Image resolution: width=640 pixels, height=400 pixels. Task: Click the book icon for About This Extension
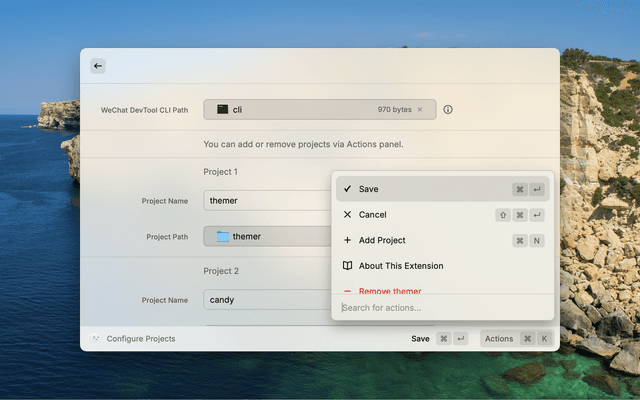click(x=347, y=266)
